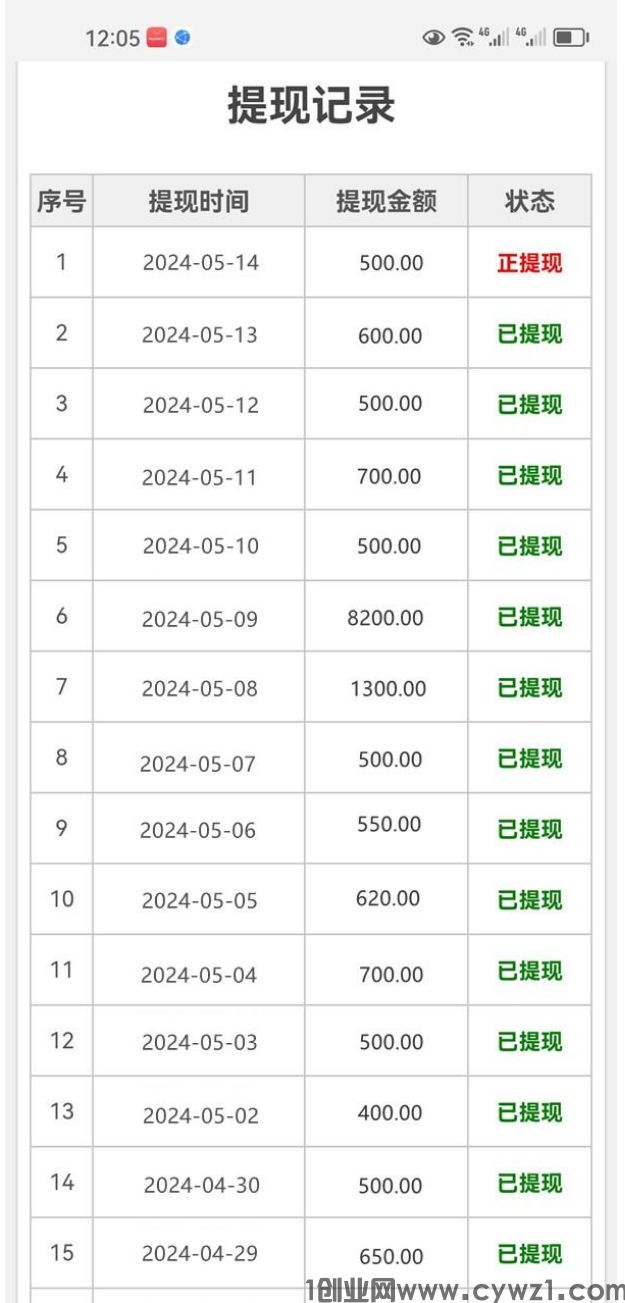
Task: Select the 8200.00 amount cell
Action: (385, 618)
